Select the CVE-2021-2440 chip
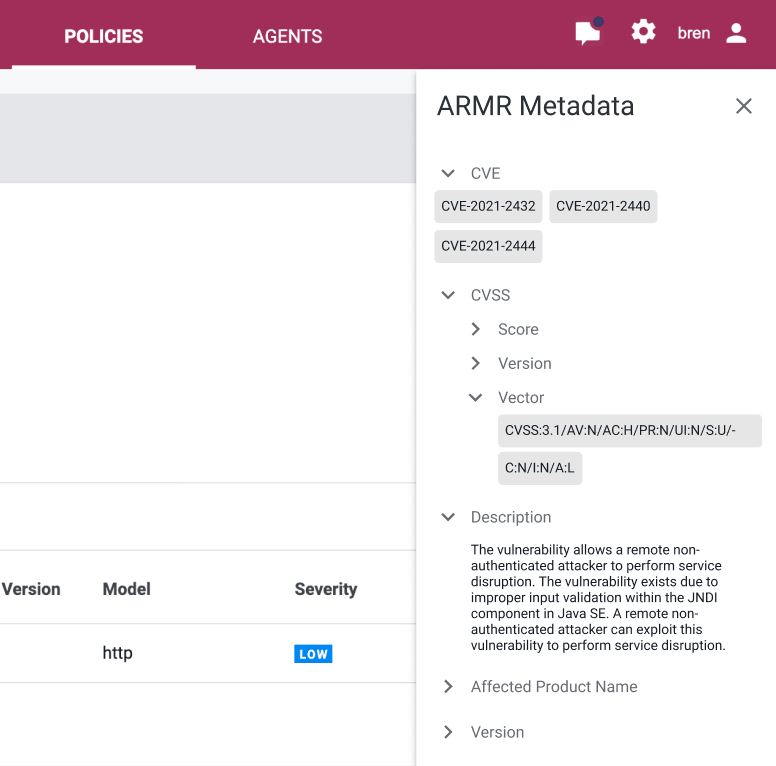 click(603, 206)
